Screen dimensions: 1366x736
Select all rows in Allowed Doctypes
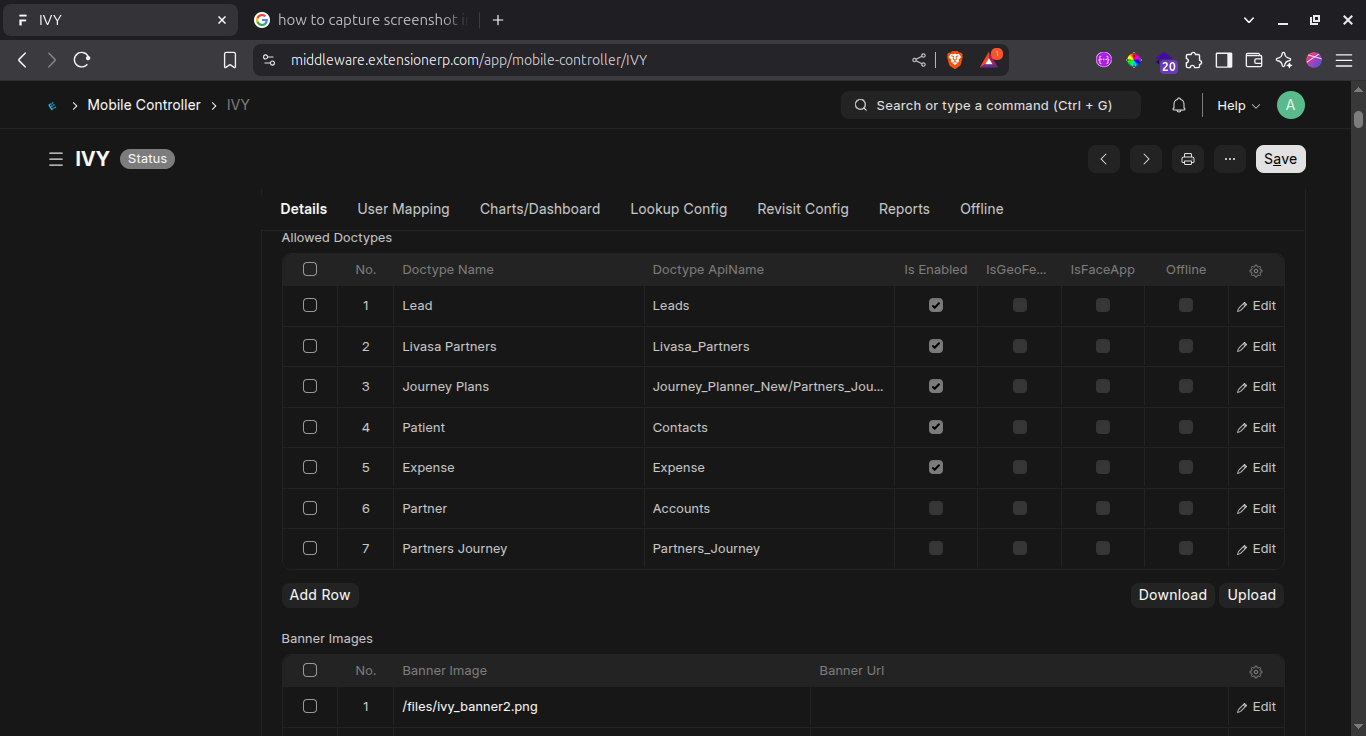310,269
